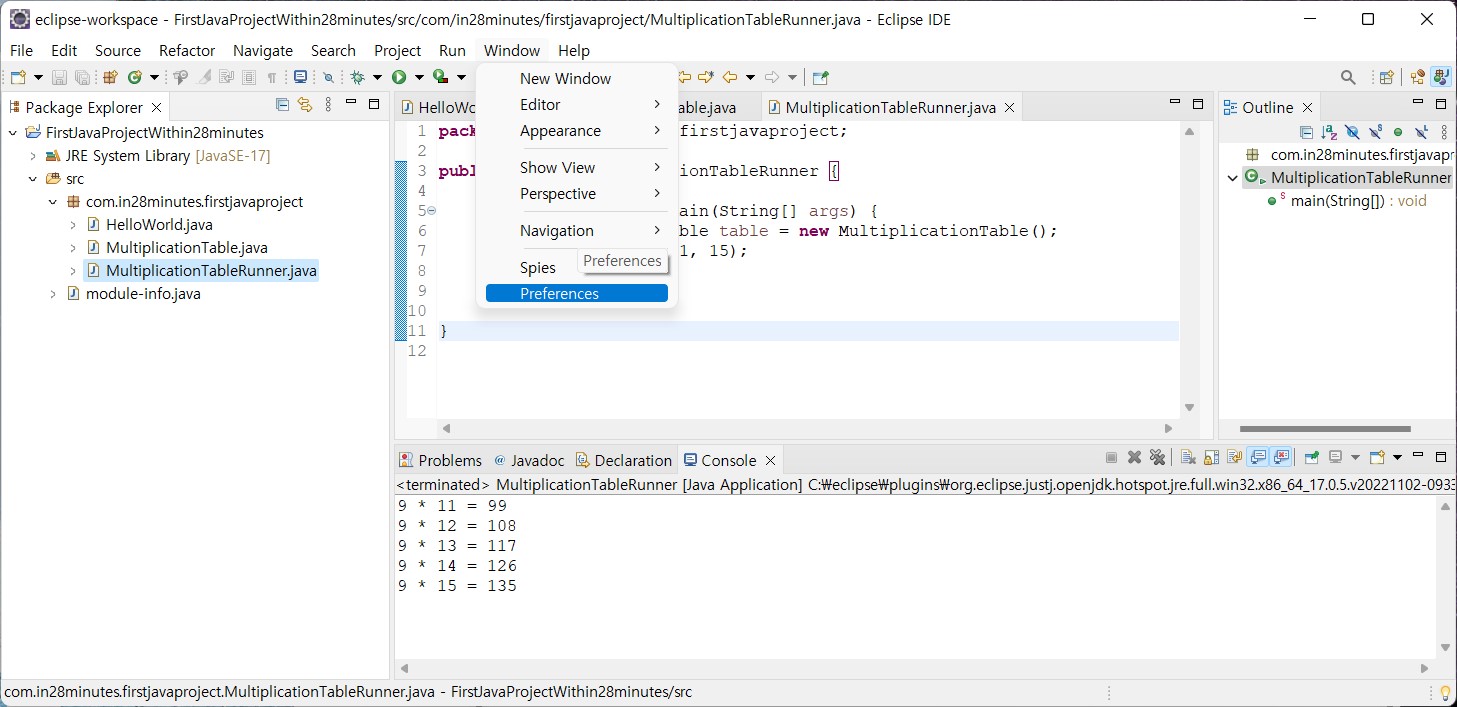The height and width of the screenshot is (707, 1457).
Task: Open Package Explorer View Menu three dots
Action: coord(328,104)
